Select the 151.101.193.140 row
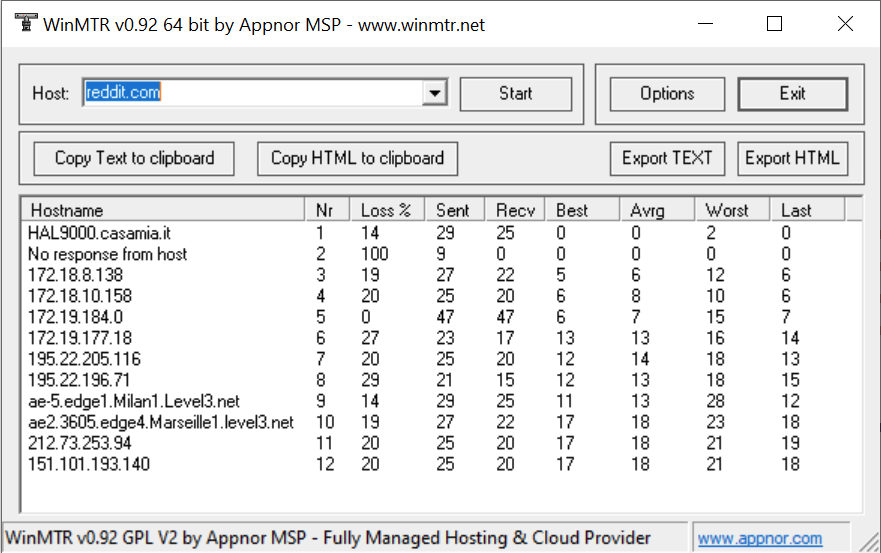Image resolution: width=881 pixels, height=553 pixels. (x=441, y=464)
